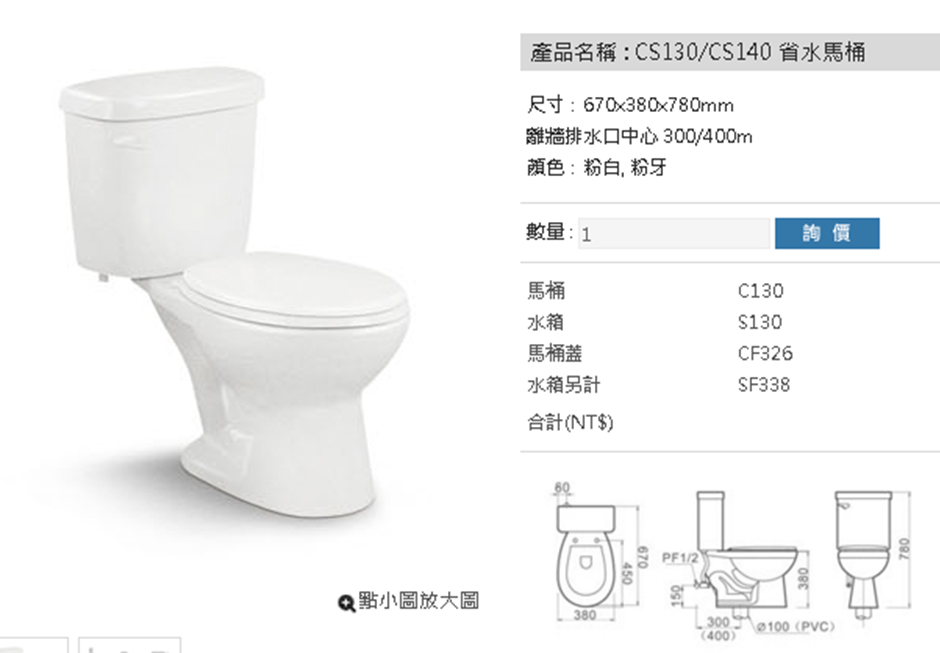This screenshot has width=940, height=653.
Task: Click the 顏色 粉白, 粉牙 color text
Action: (x=596, y=167)
